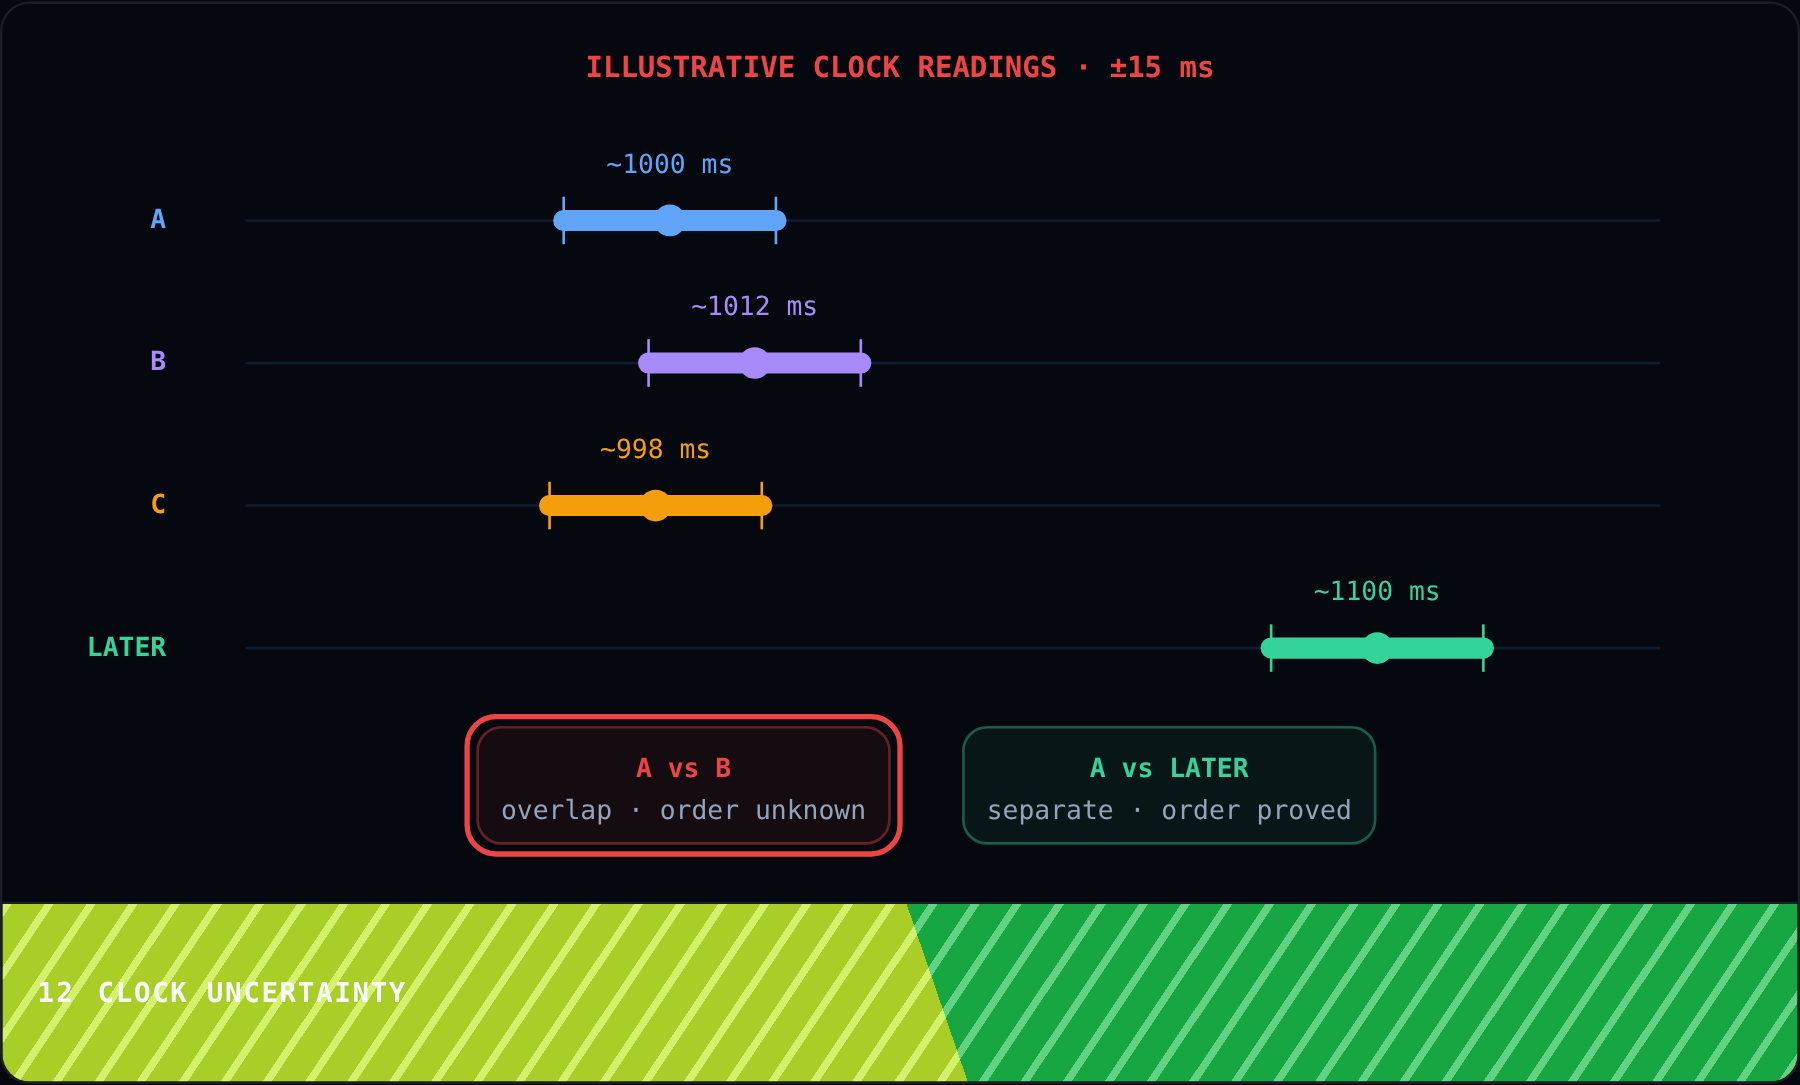Click the purple center dot on row B
Screen dimensions: 1800x1085
(x=754, y=363)
